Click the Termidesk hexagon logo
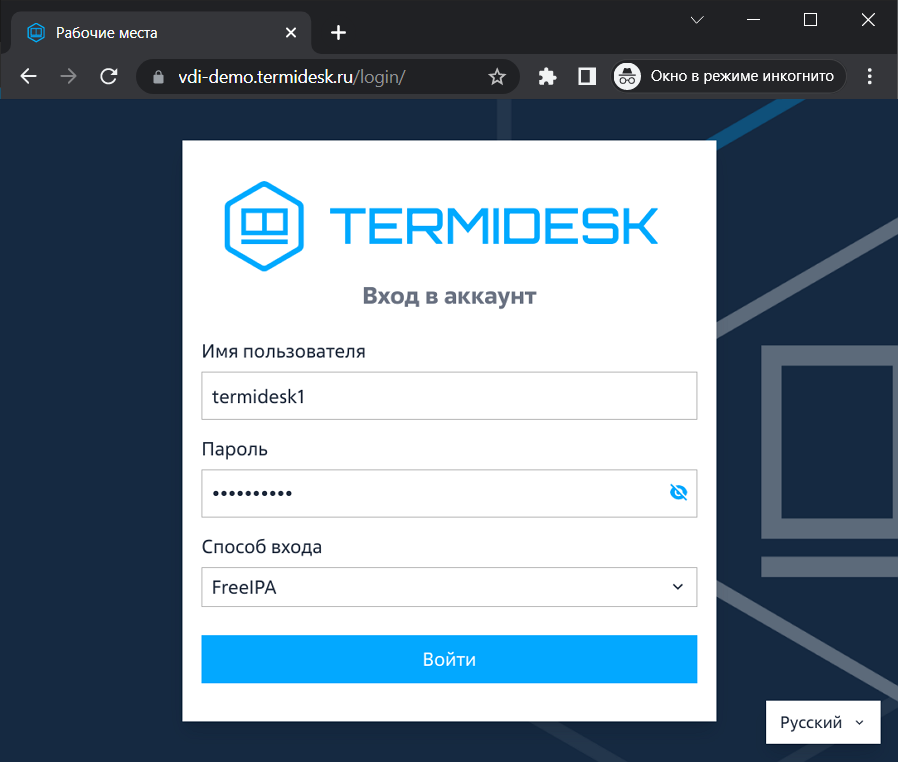Image resolution: width=898 pixels, height=762 pixels. click(264, 226)
